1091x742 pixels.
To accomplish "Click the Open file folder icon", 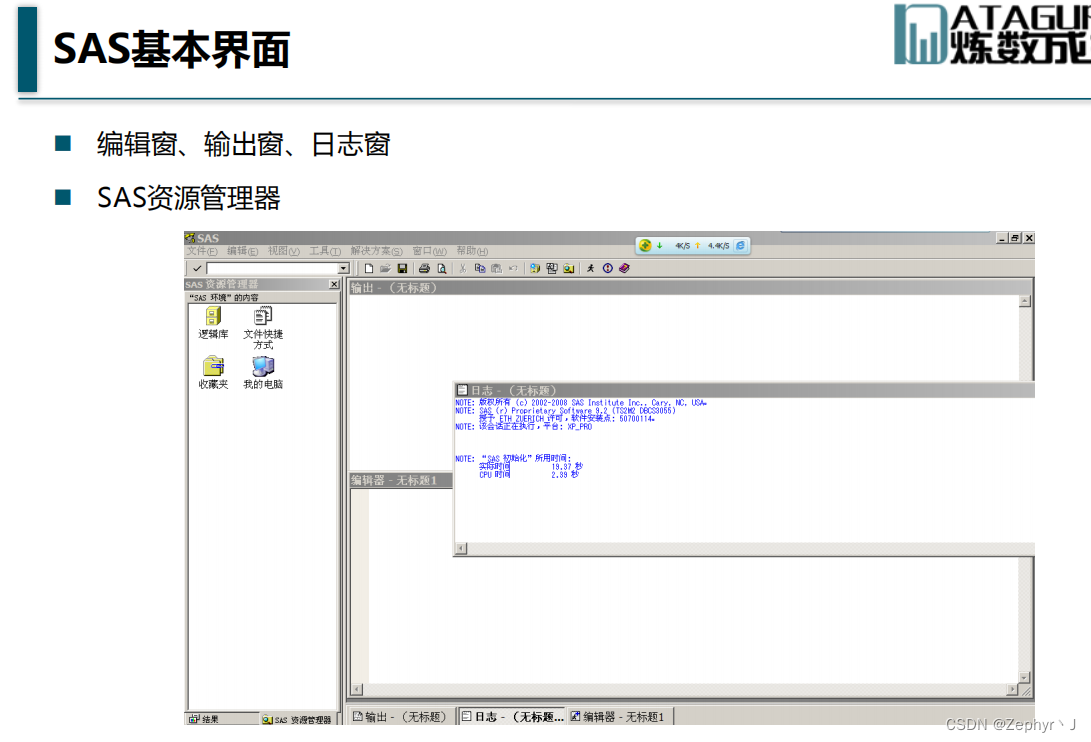I will tap(385, 269).
